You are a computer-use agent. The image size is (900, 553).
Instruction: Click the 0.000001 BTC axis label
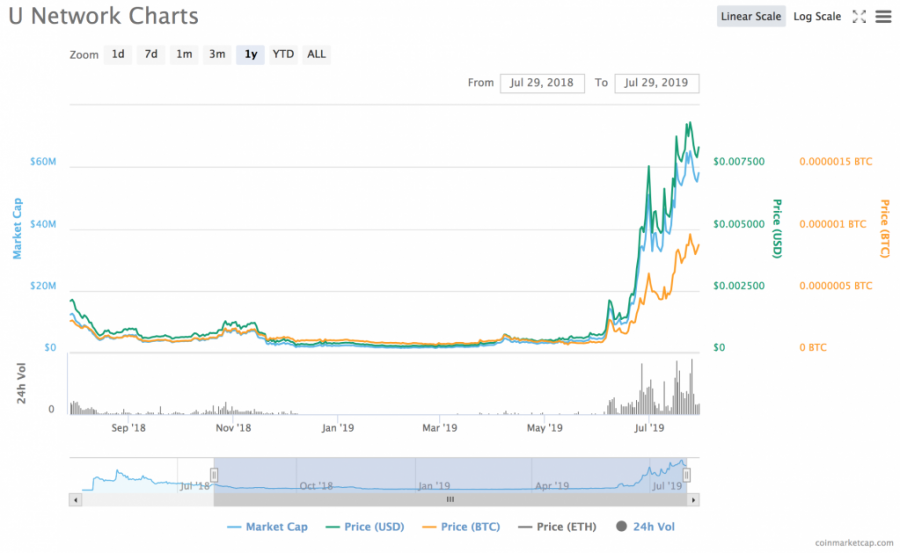coord(833,224)
